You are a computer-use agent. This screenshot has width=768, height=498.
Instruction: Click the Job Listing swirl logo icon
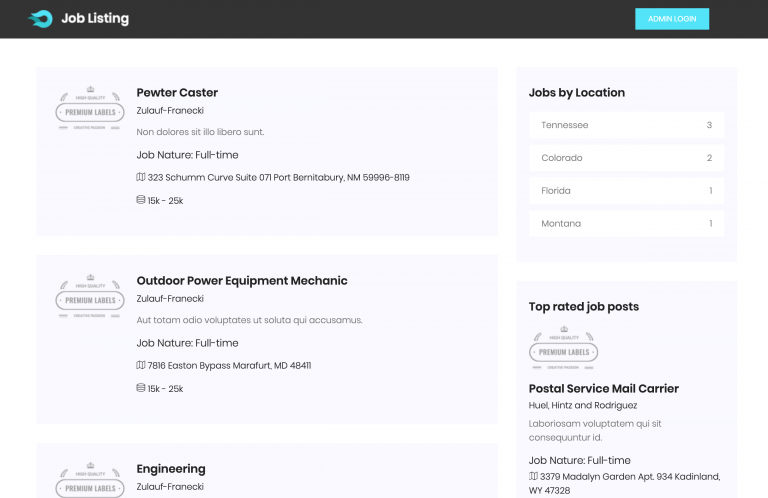coord(40,19)
